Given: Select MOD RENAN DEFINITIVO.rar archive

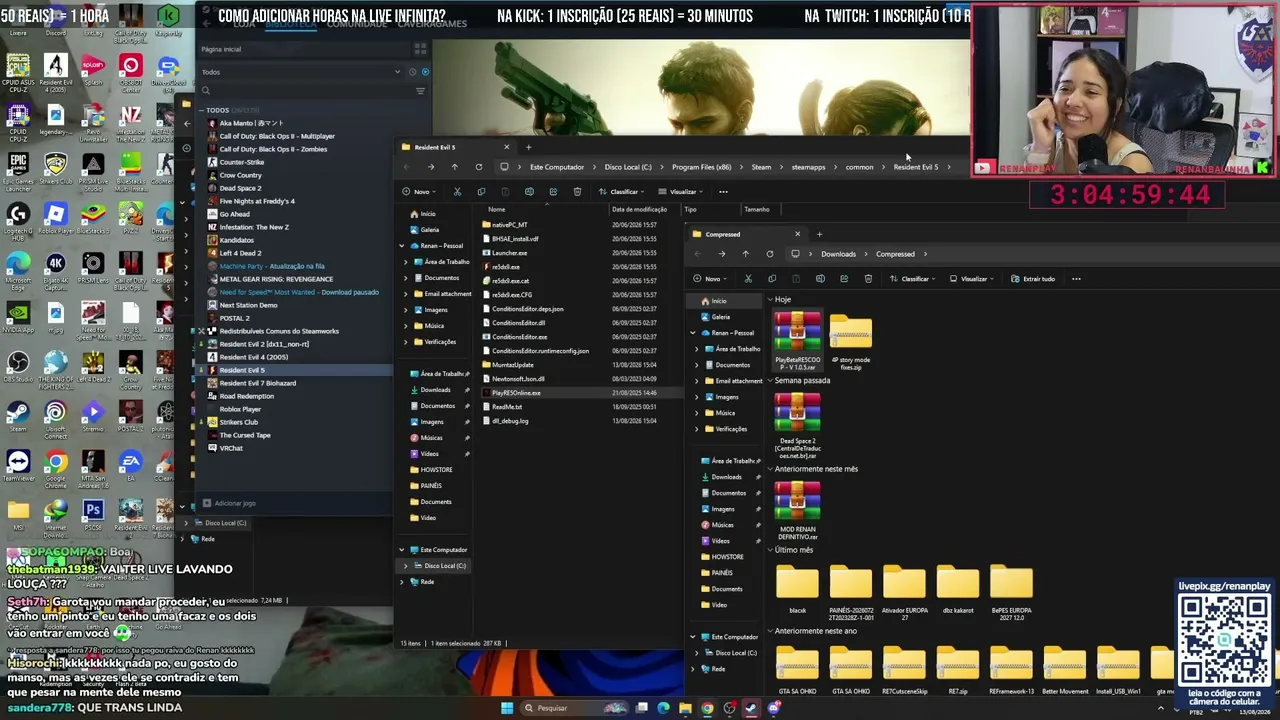Looking at the screenshot, I should (797, 510).
